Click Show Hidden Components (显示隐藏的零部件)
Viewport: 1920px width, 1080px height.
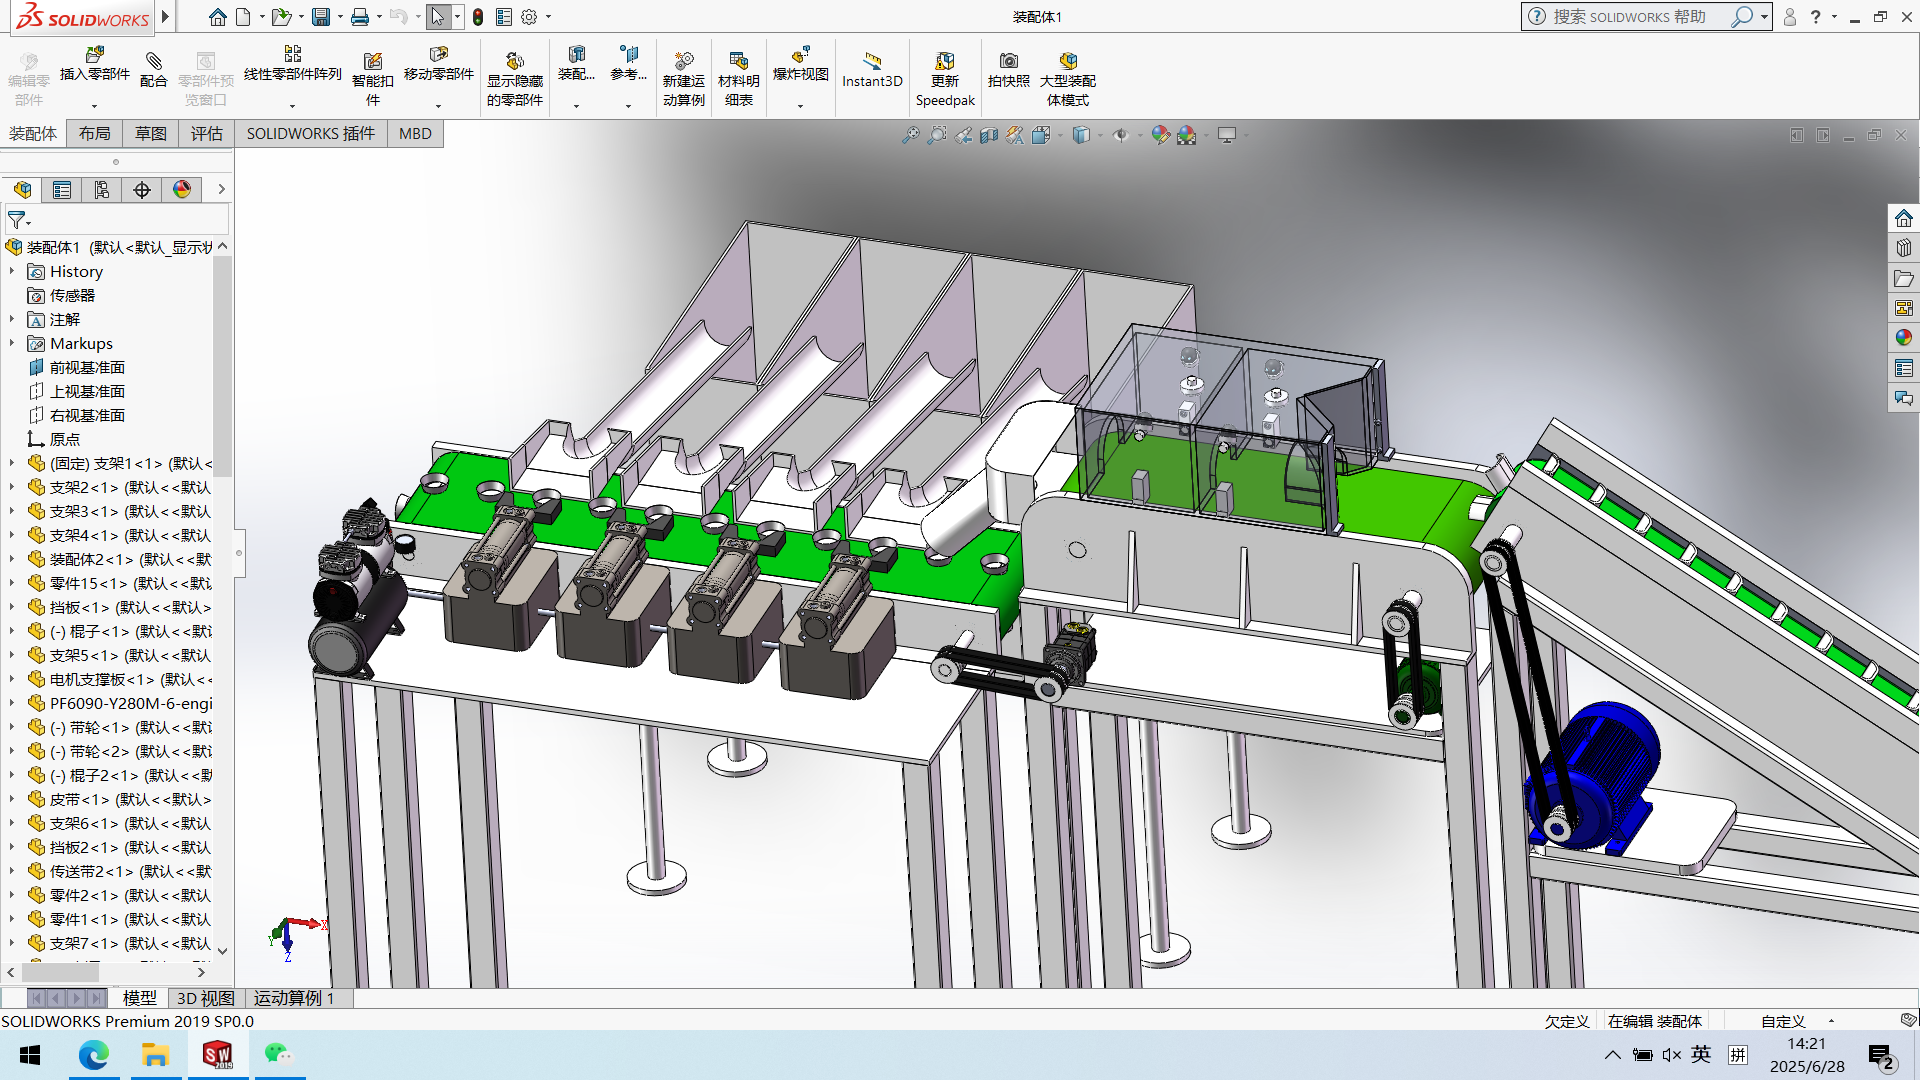coord(515,78)
